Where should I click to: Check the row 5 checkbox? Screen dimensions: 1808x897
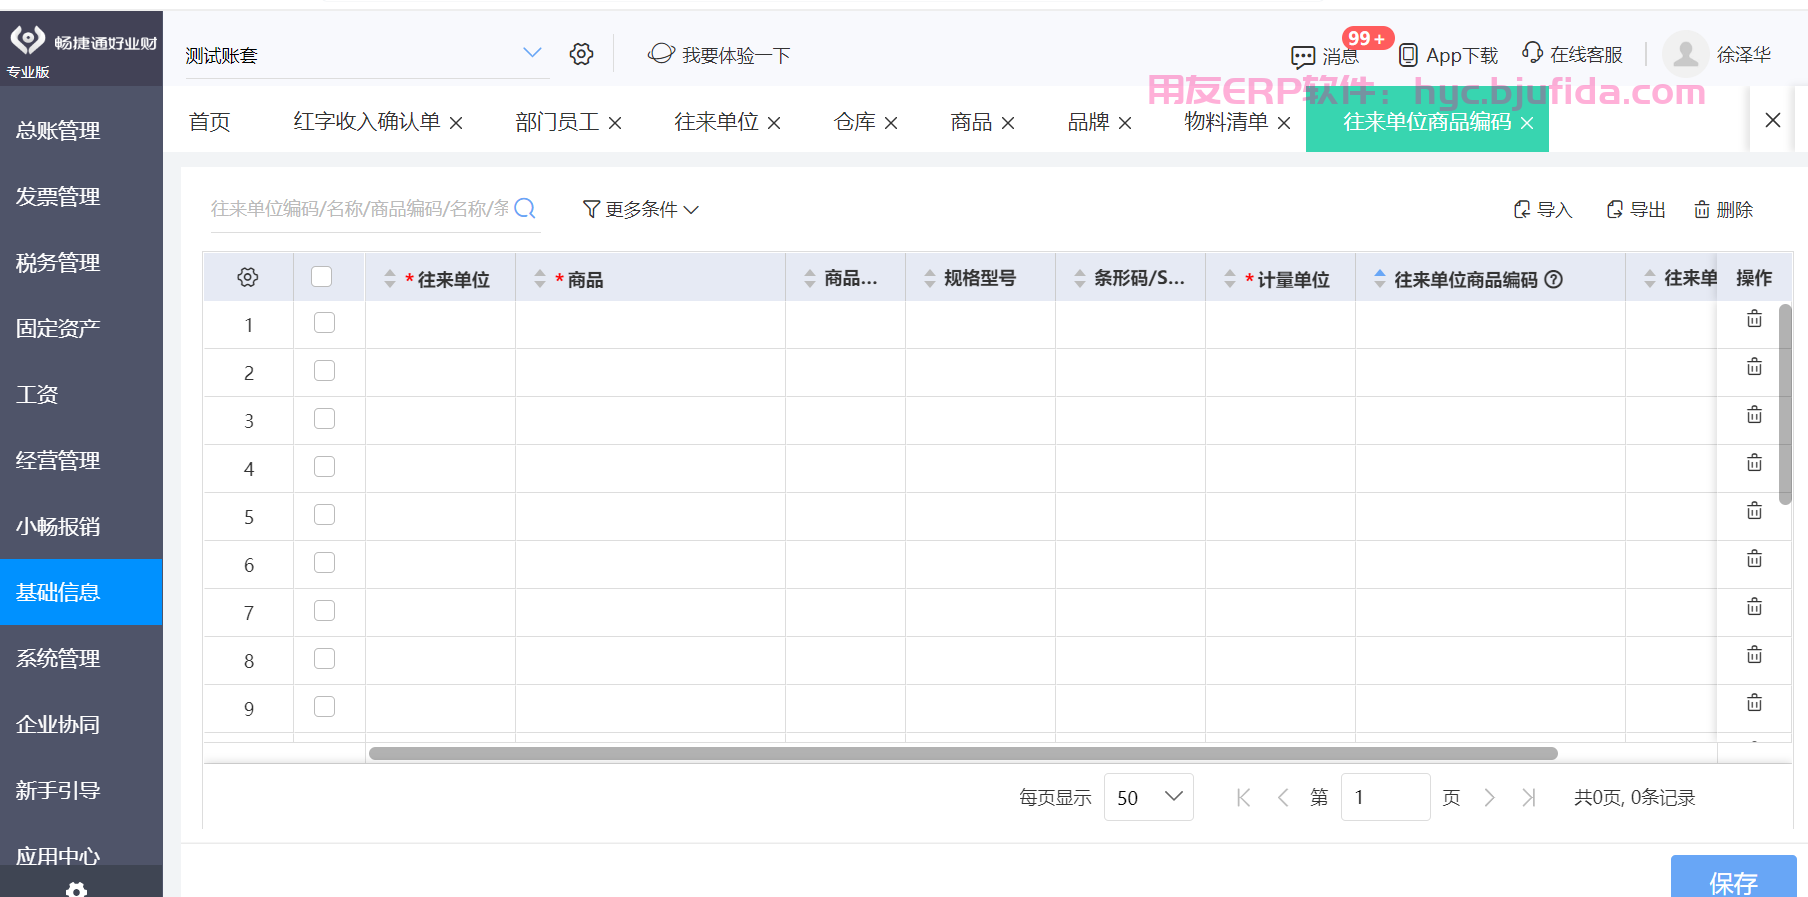(x=324, y=514)
